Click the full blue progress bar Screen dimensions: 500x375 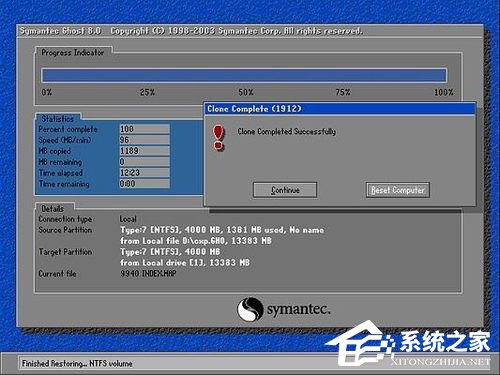click(x=244, y=75)
